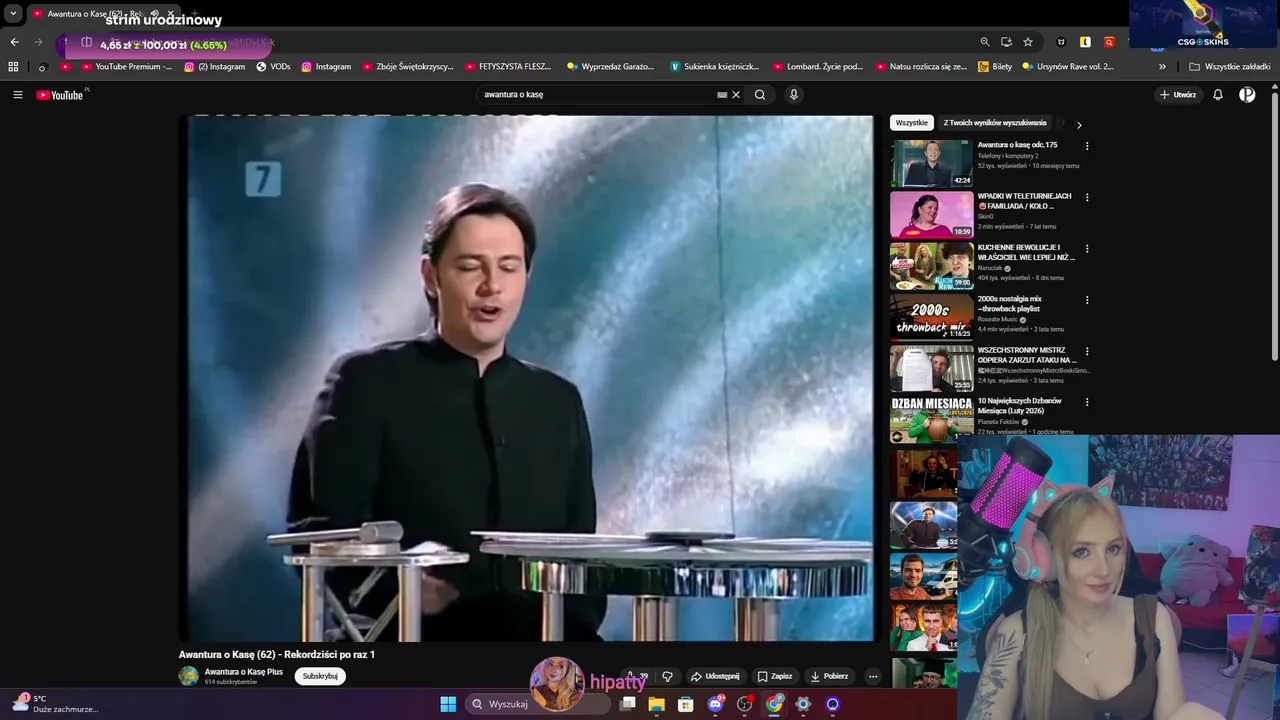Image resolution: width=1280 pixels, height=720 pixels.
Task: Open 'KUCHENNE REWOLUCJE' video title link
Action: coord(1025,252)
